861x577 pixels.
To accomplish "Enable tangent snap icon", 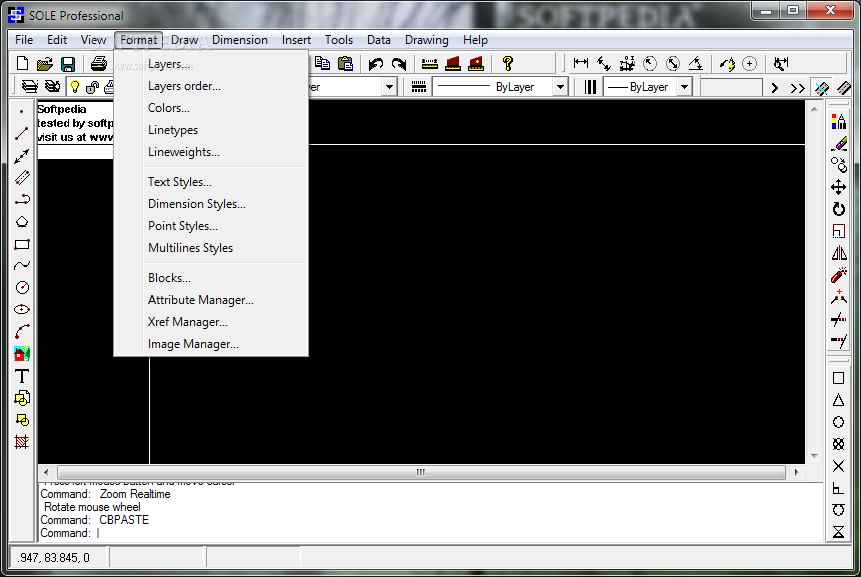I will 838,510.
